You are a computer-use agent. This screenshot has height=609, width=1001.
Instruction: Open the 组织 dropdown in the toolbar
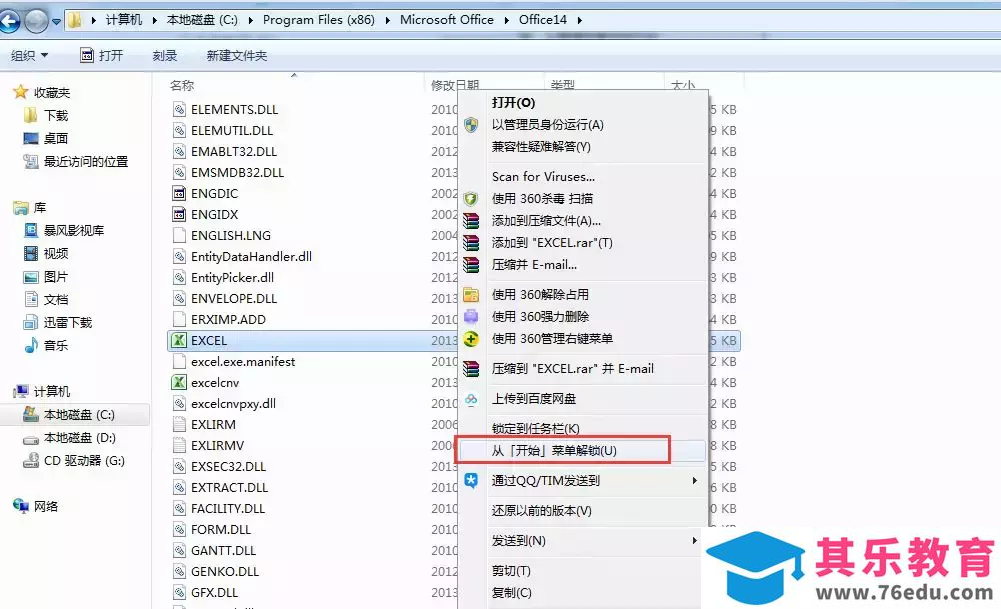29,56
